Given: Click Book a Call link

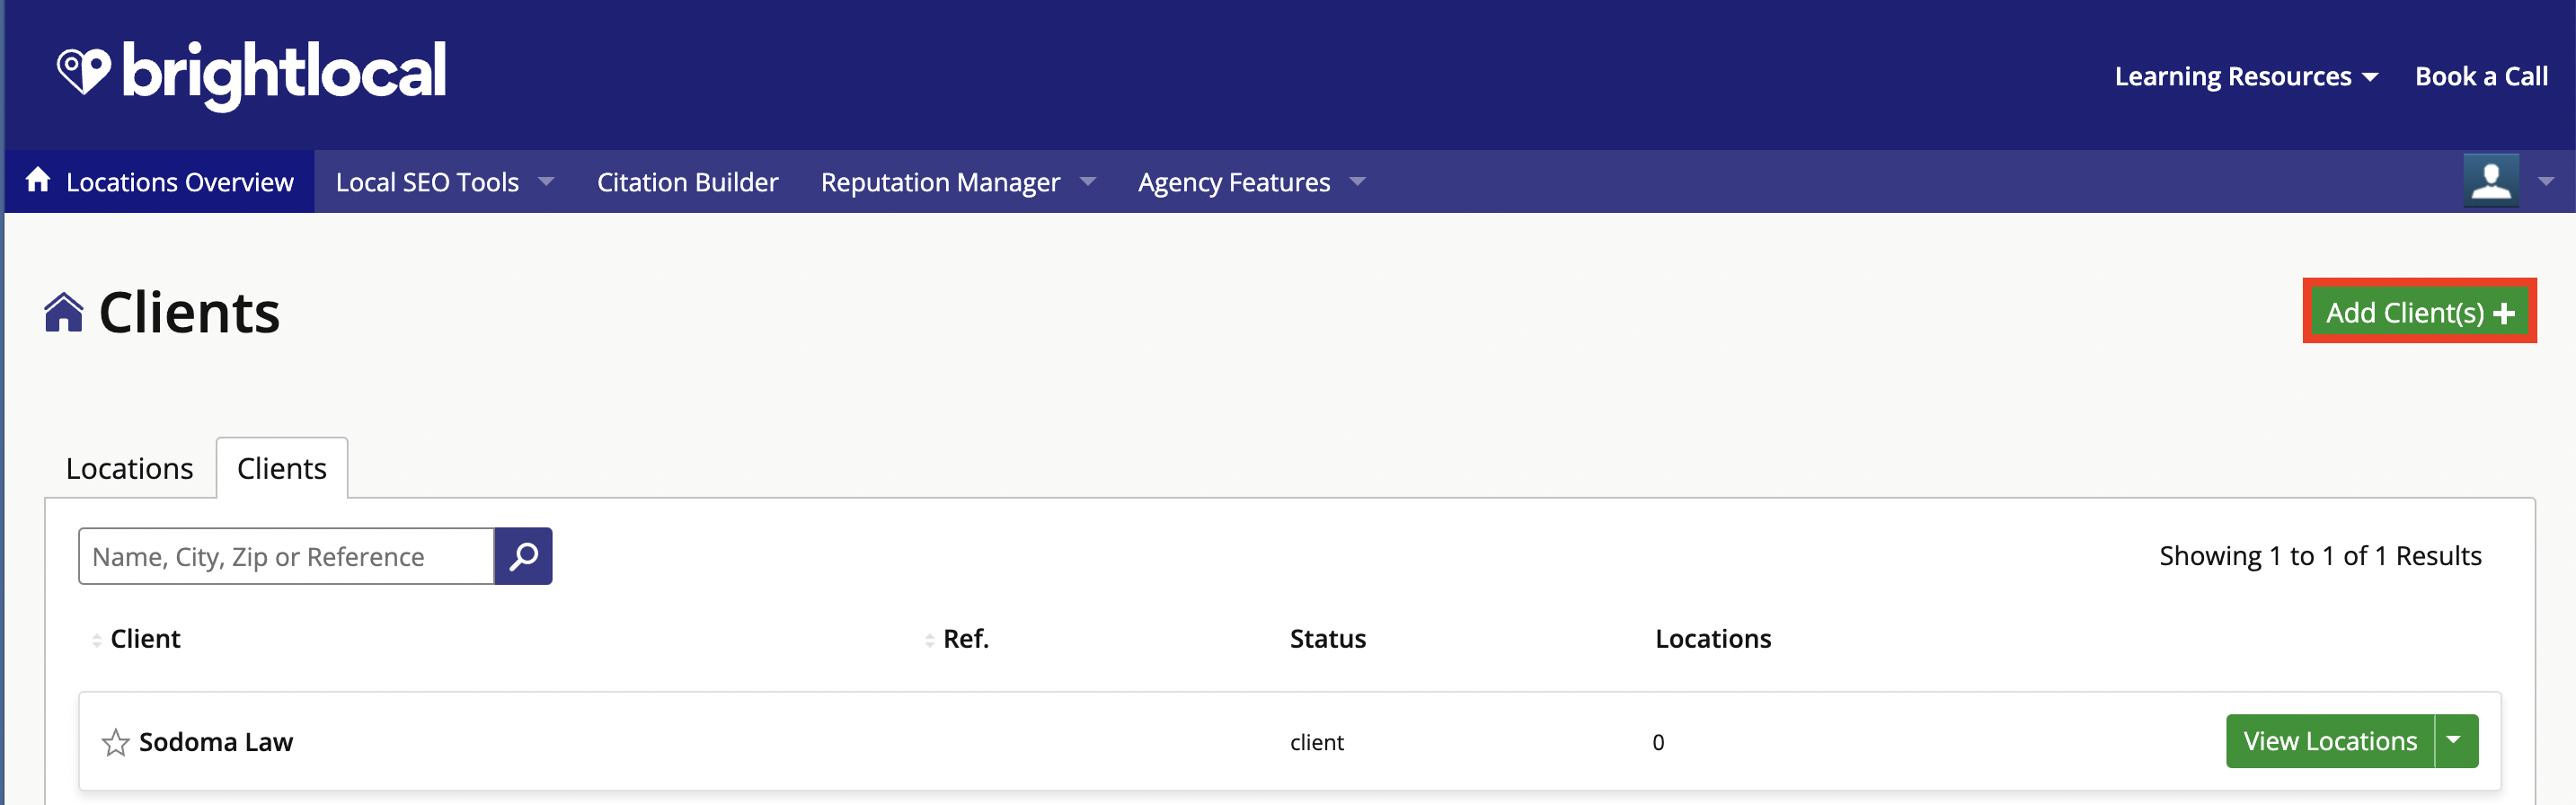Looking at the screenshot, I should point(2481,76).
